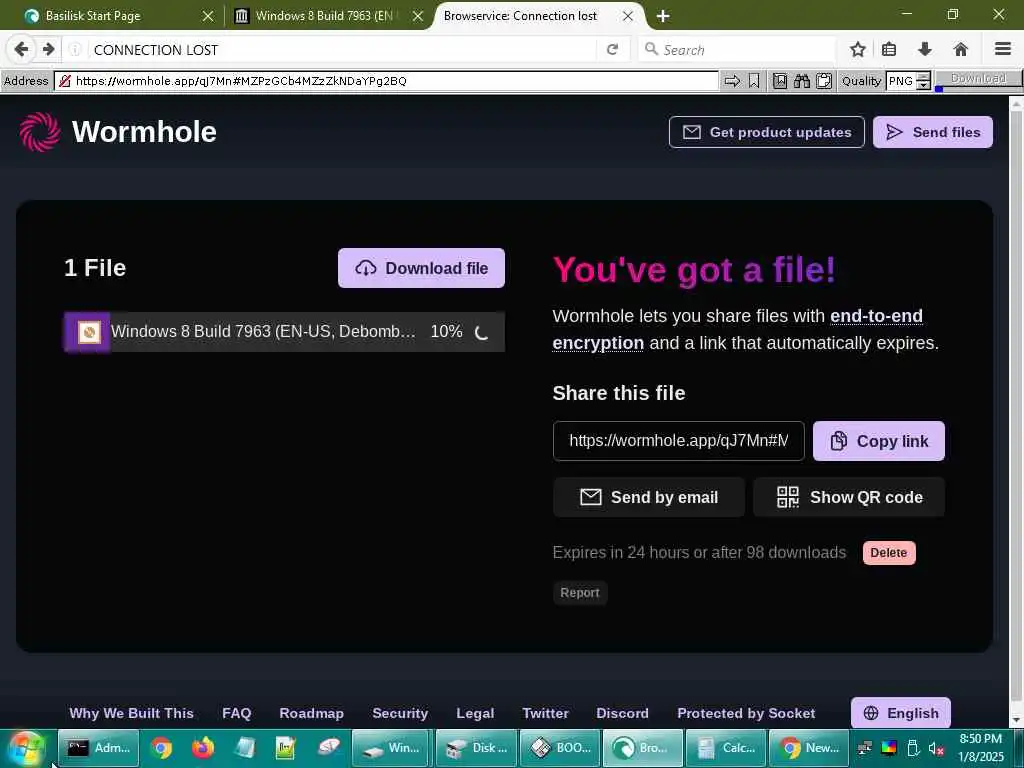Reload the page
This screenshot has height=768, width=1024.
(x=612, y=50)
